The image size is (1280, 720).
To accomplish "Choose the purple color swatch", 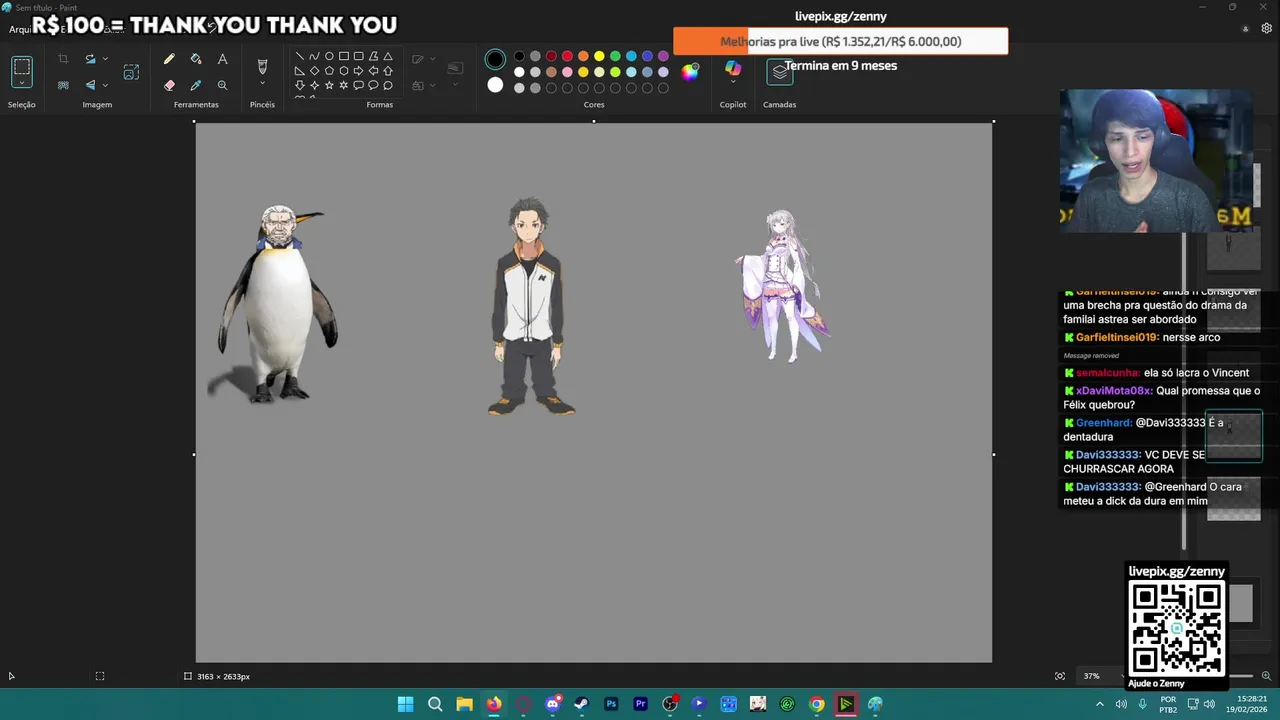I will [663, 56].
